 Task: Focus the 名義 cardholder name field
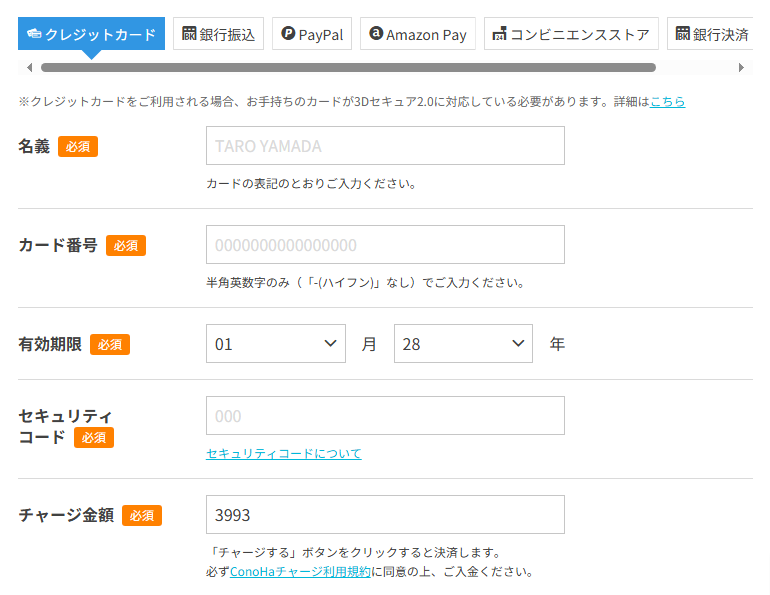click(385, 146)
